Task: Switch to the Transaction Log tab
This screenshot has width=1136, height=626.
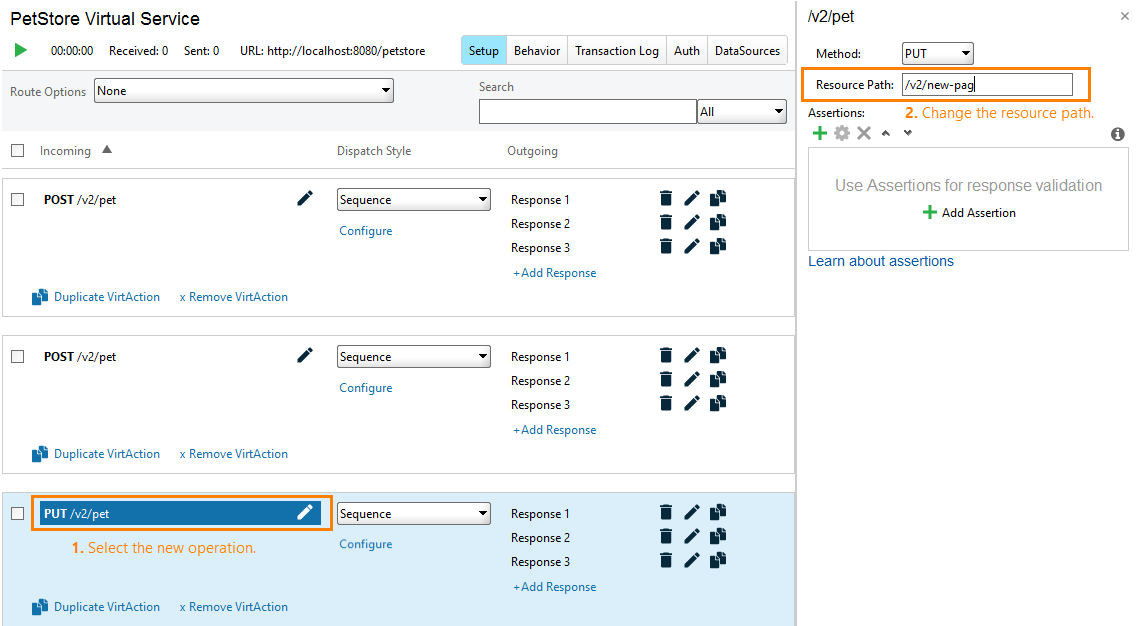Action: (x=617, y=50)
